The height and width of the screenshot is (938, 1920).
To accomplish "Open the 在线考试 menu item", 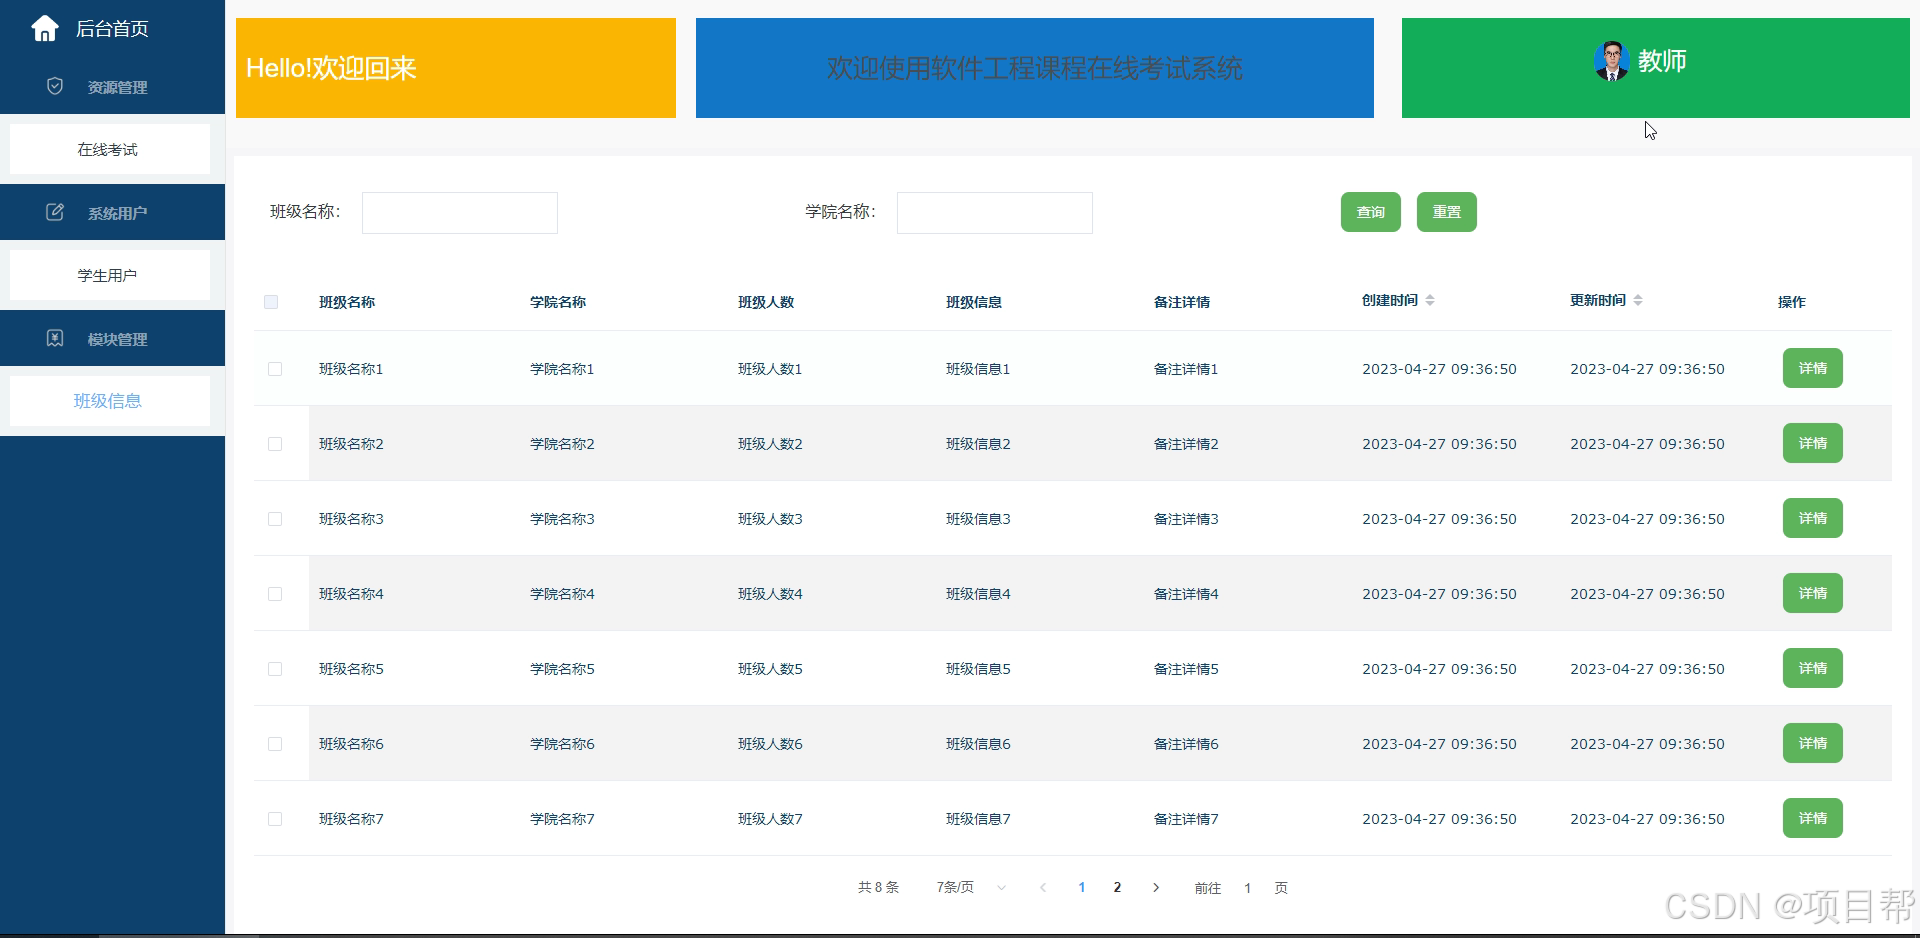I will tap(110, 149).
